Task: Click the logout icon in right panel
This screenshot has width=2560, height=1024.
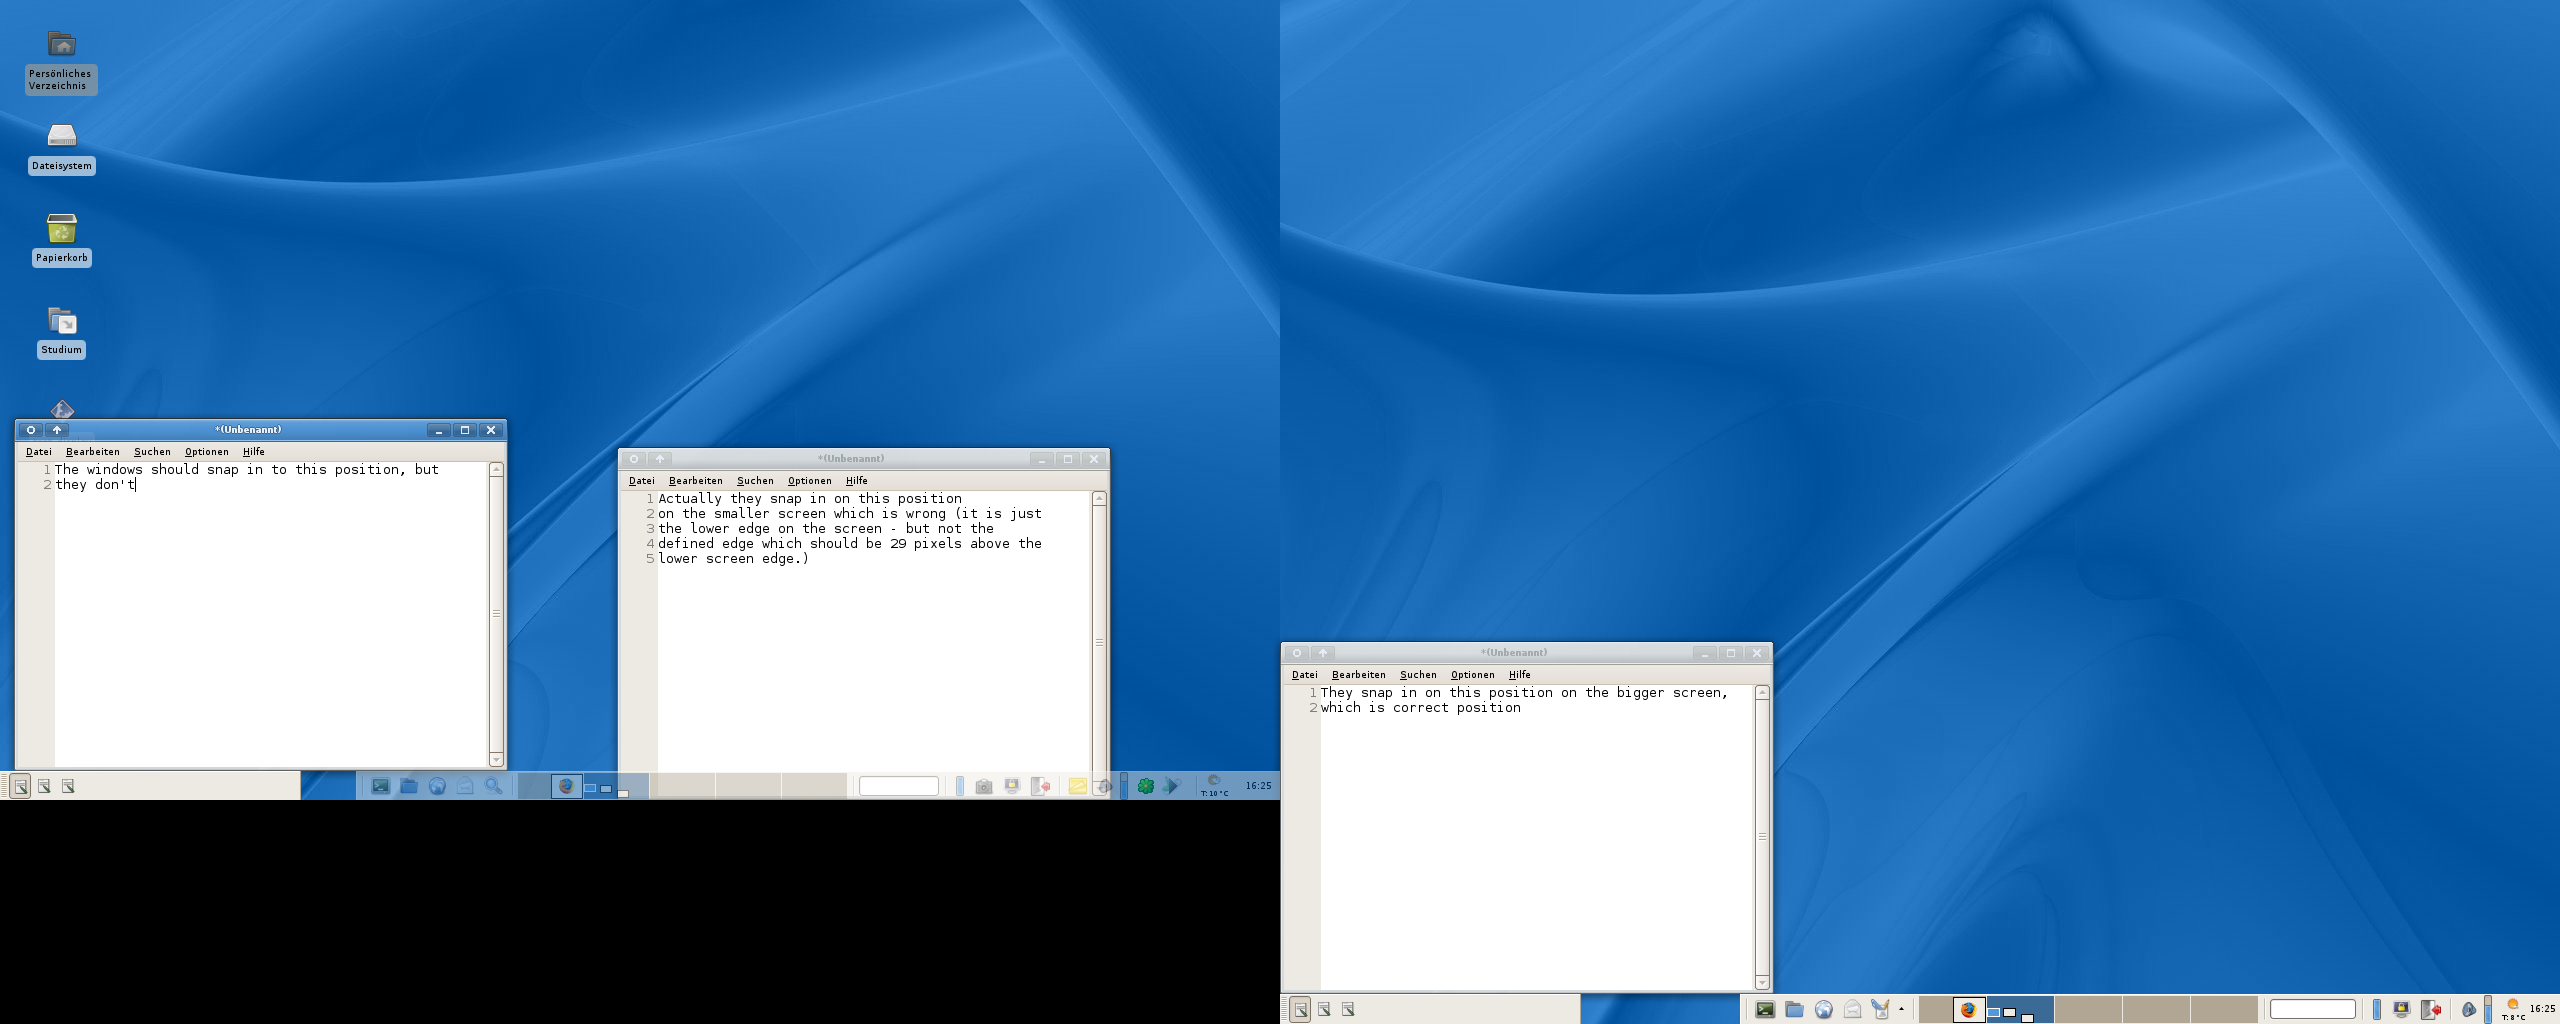Action: tap(2430, 1009)
